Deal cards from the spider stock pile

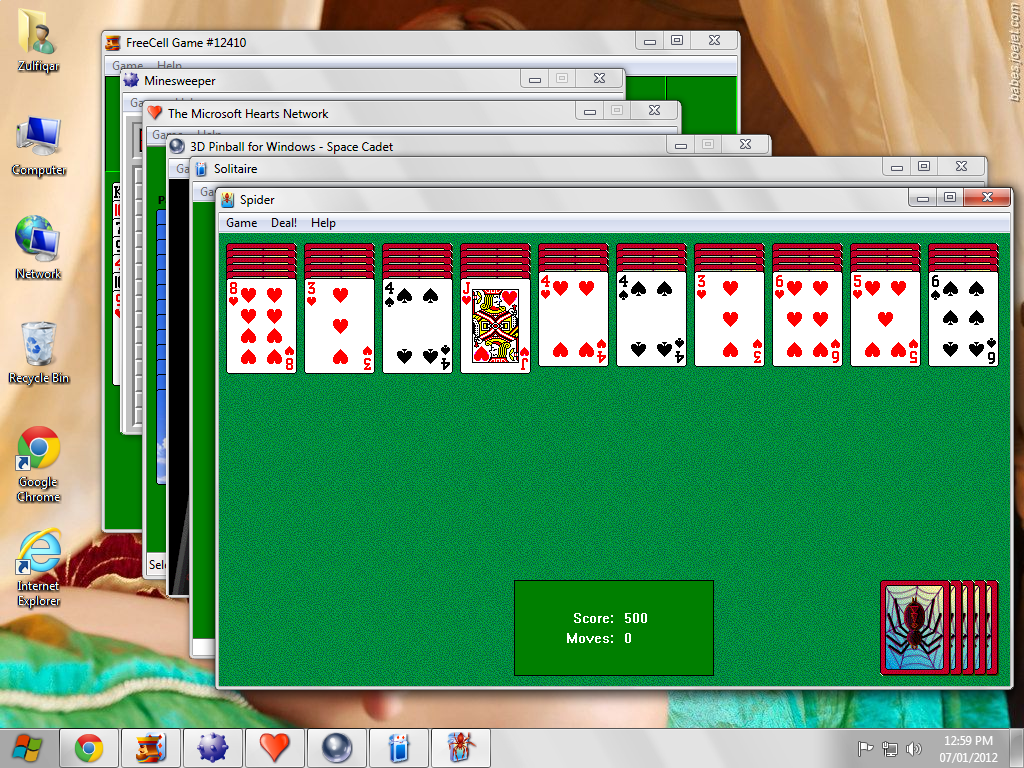click(x=938, y=627)
